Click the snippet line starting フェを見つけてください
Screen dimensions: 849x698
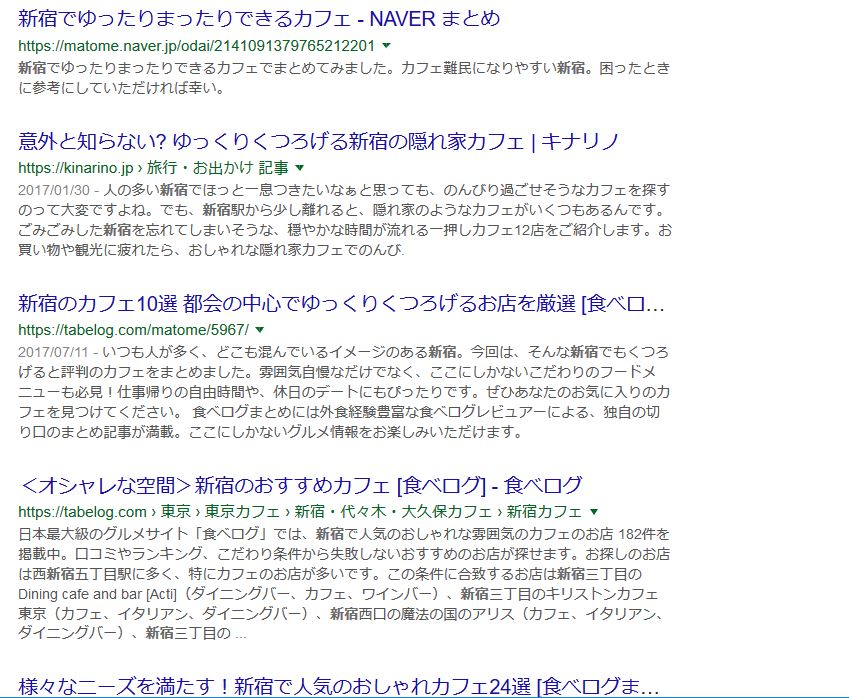339,412
